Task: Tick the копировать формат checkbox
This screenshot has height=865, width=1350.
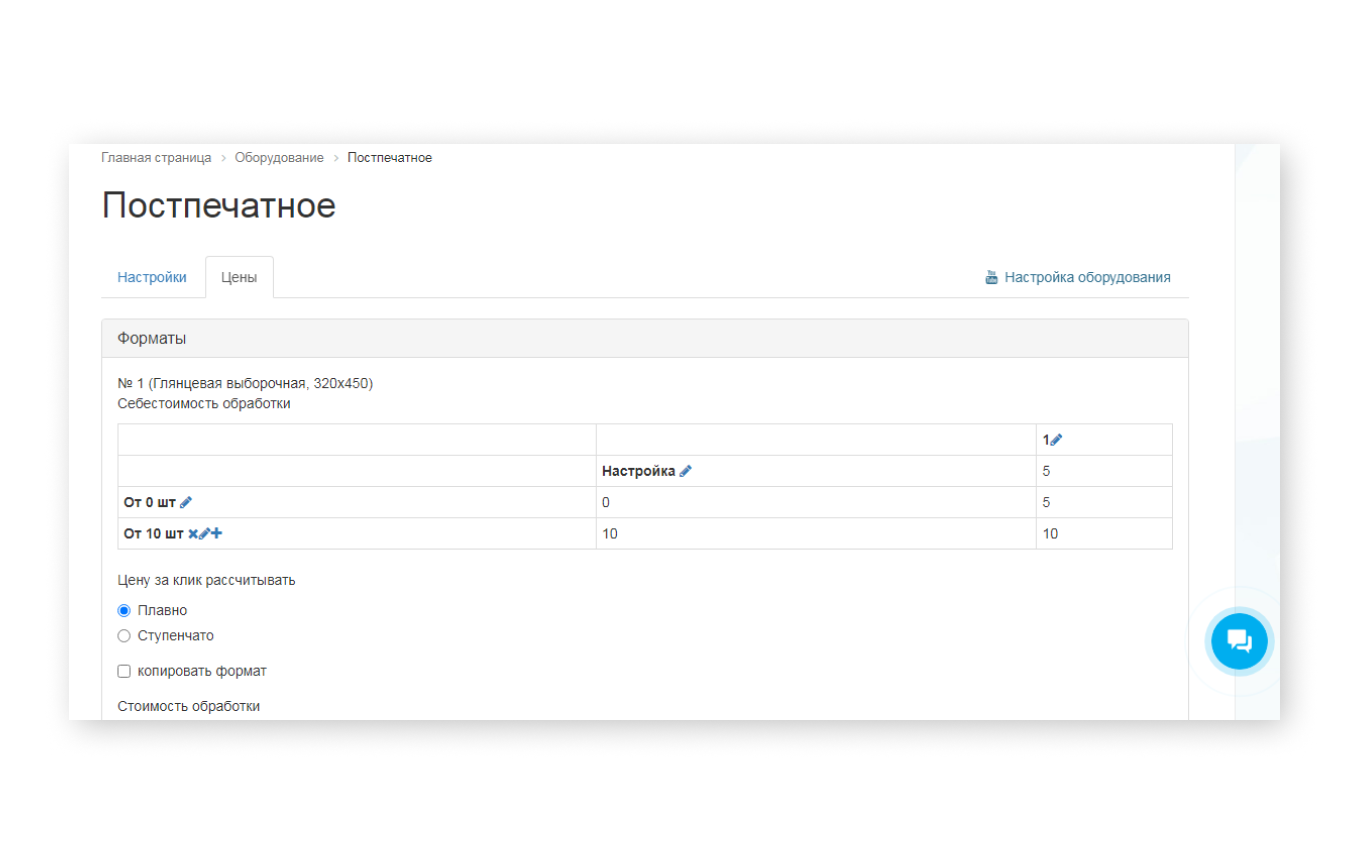Action: 124,671
